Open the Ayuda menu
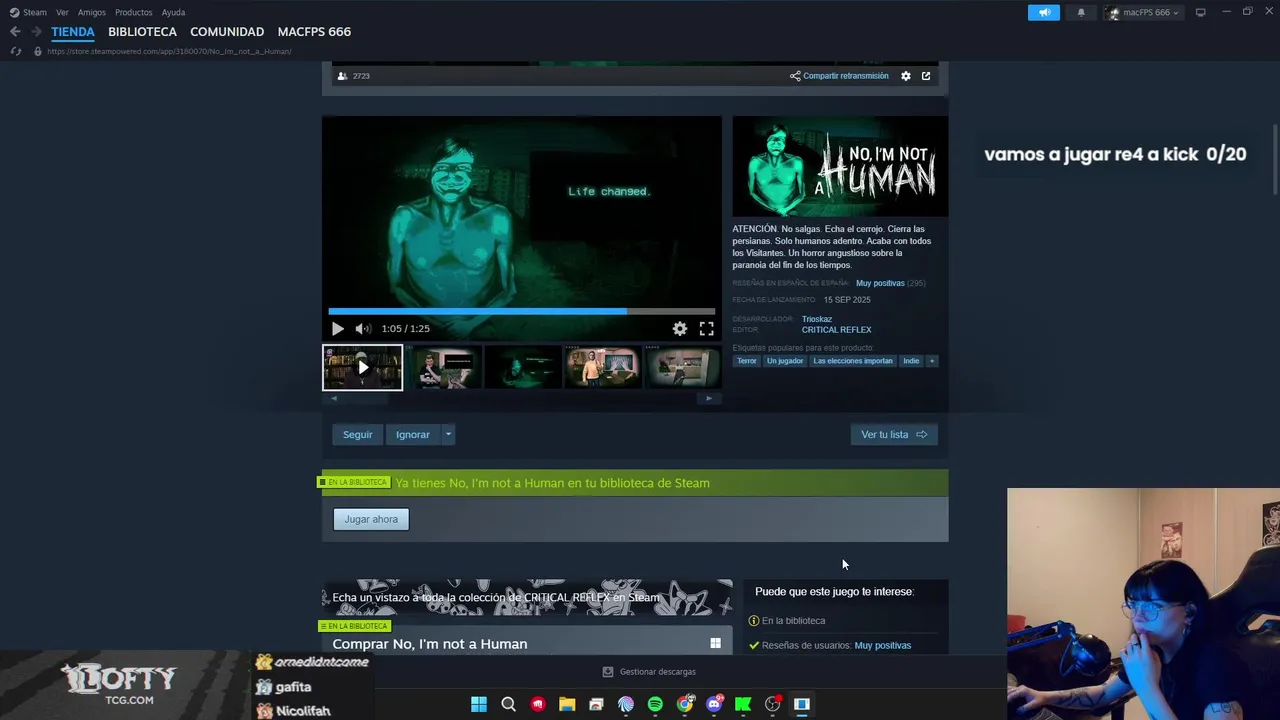 173,12
